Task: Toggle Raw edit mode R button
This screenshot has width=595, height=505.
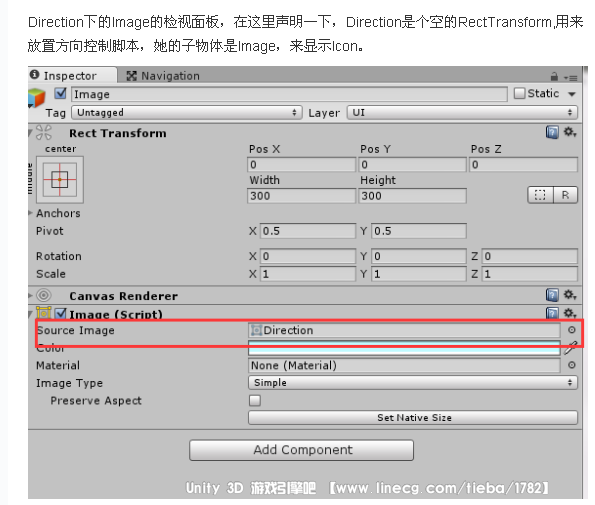Action: point(565,195)
